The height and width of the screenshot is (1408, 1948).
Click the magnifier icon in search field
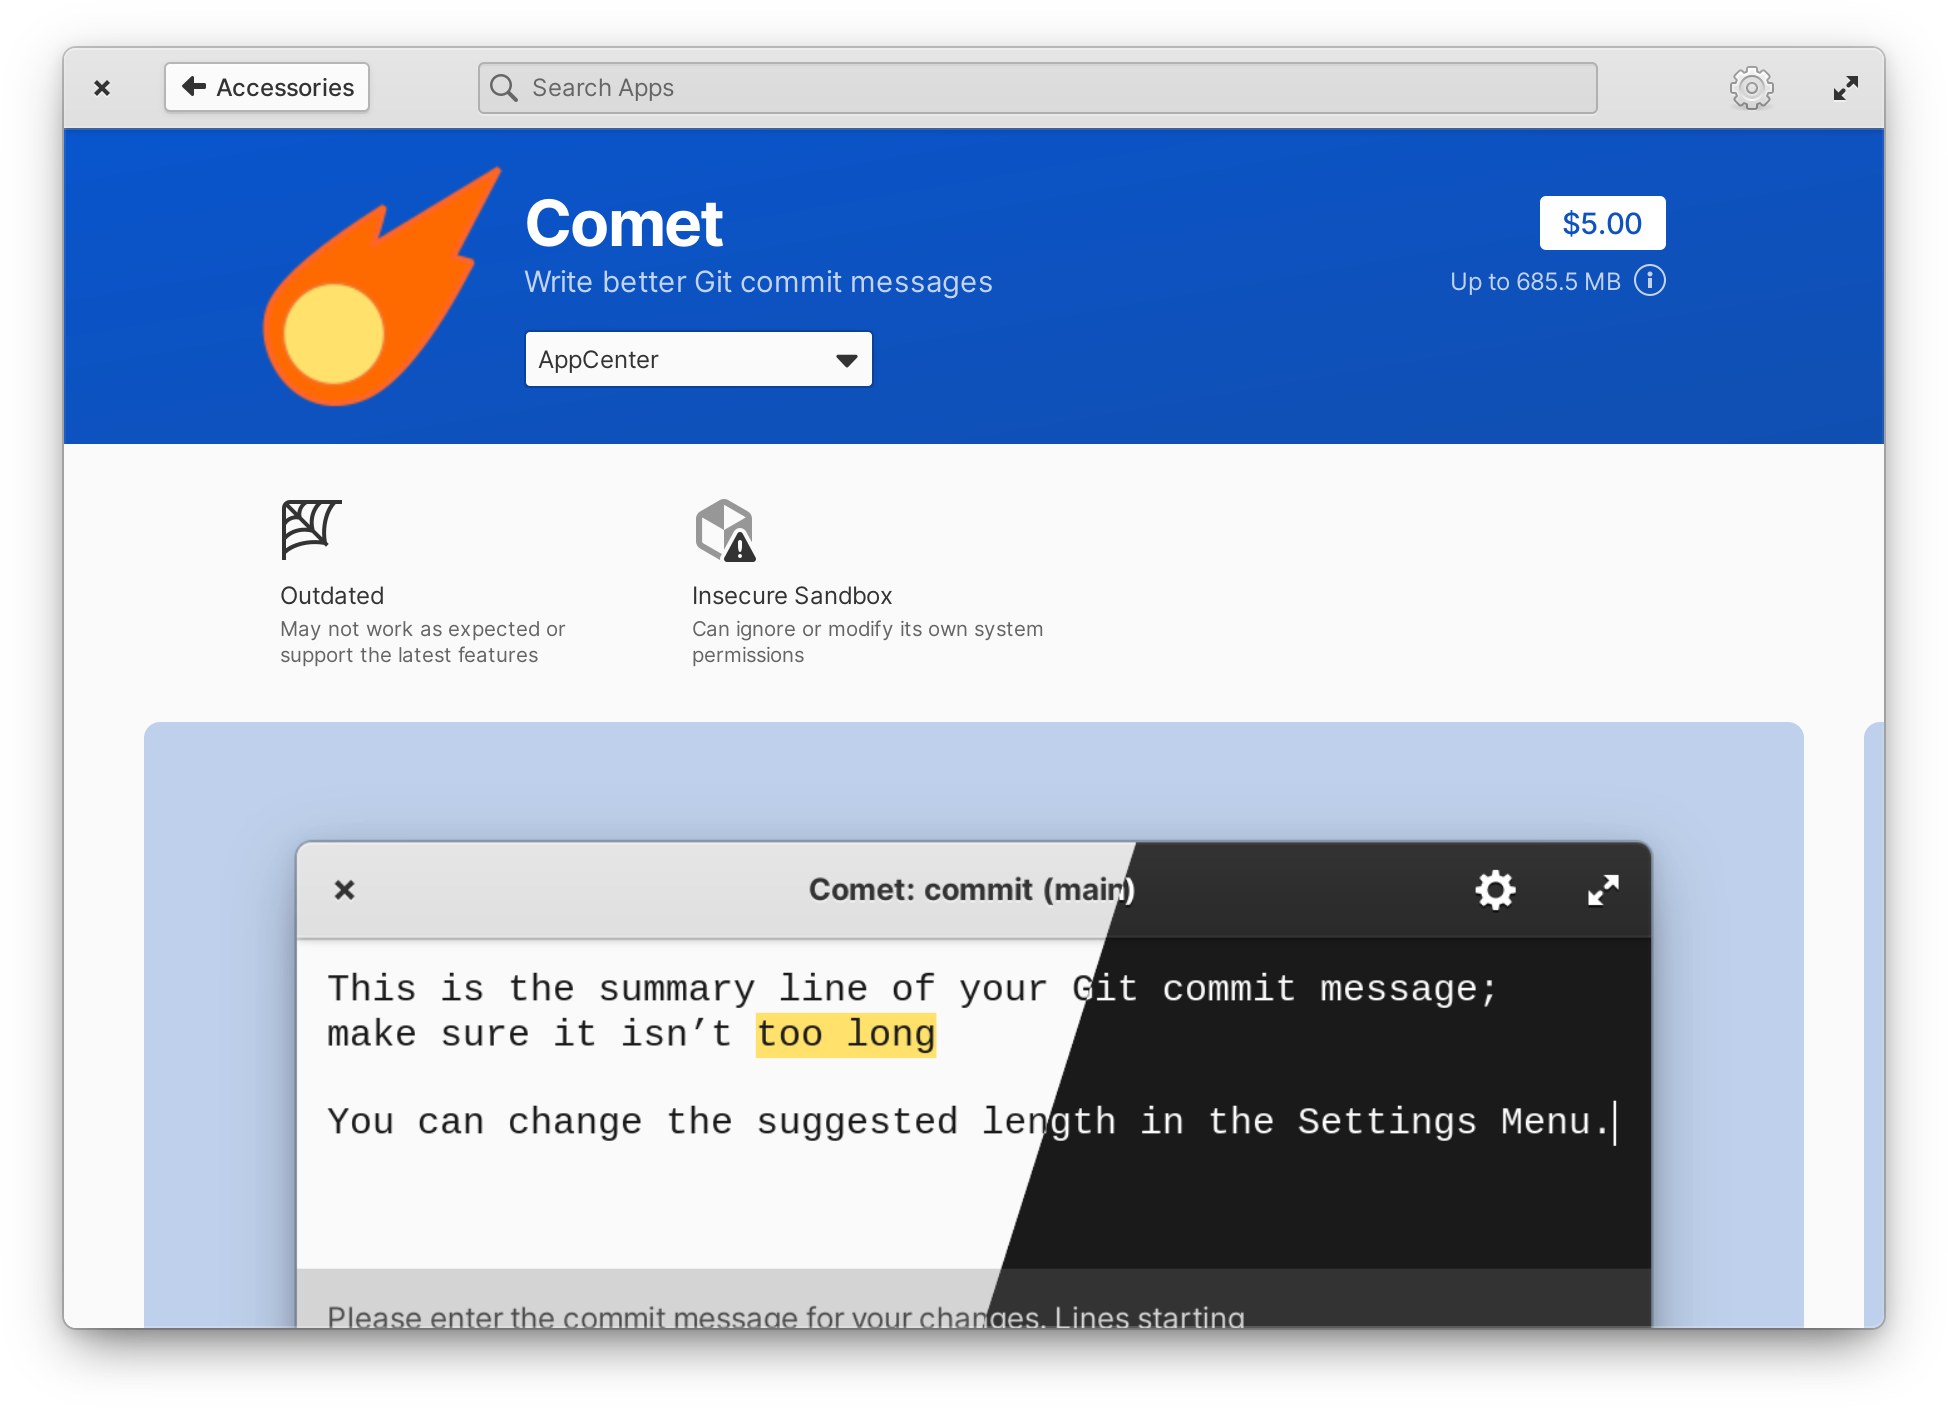504,88
